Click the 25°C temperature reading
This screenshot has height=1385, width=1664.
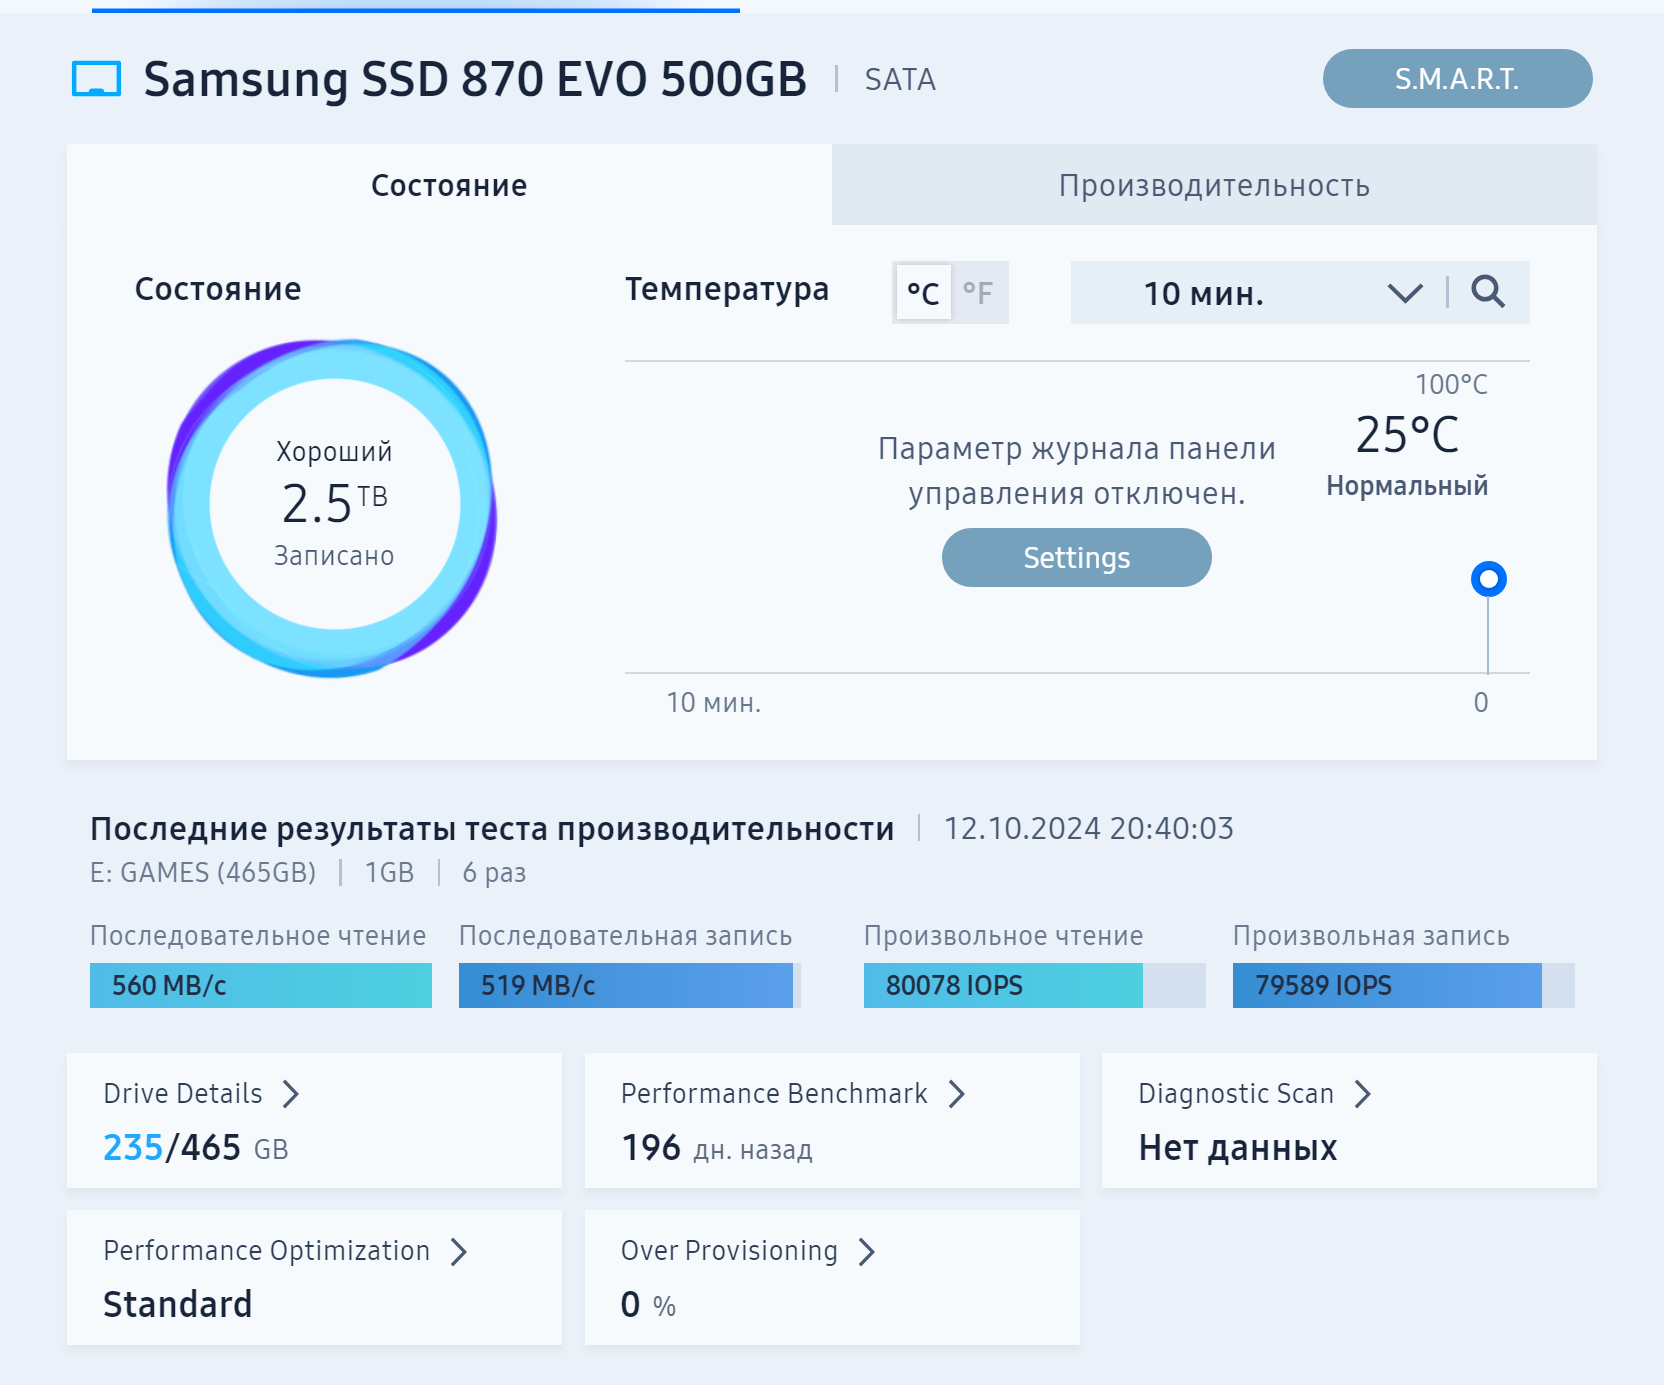point(1407,435)
